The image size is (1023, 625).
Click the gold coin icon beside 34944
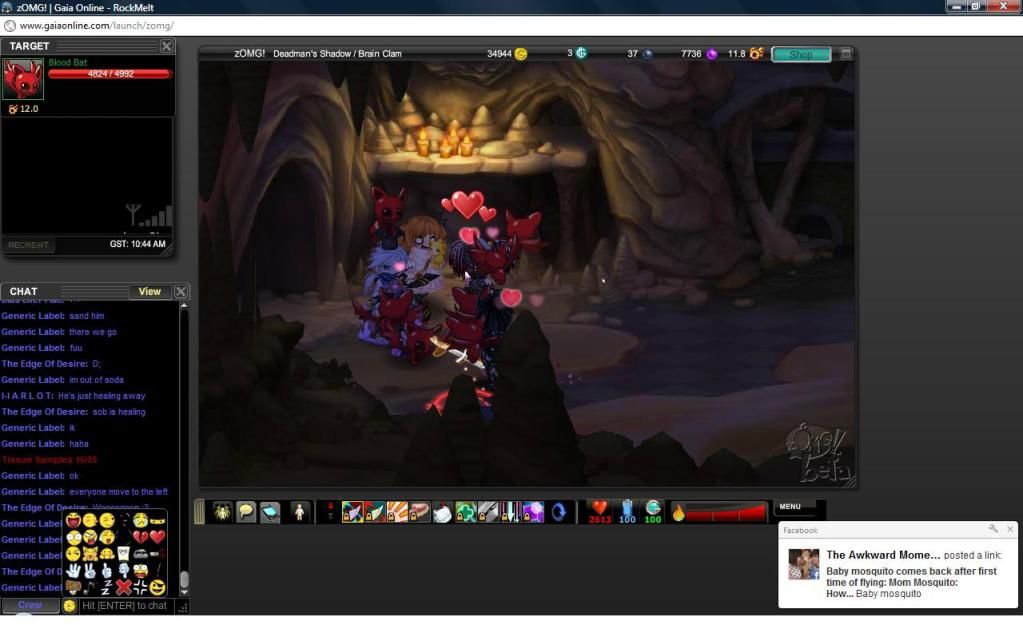(x=521, y=53)
